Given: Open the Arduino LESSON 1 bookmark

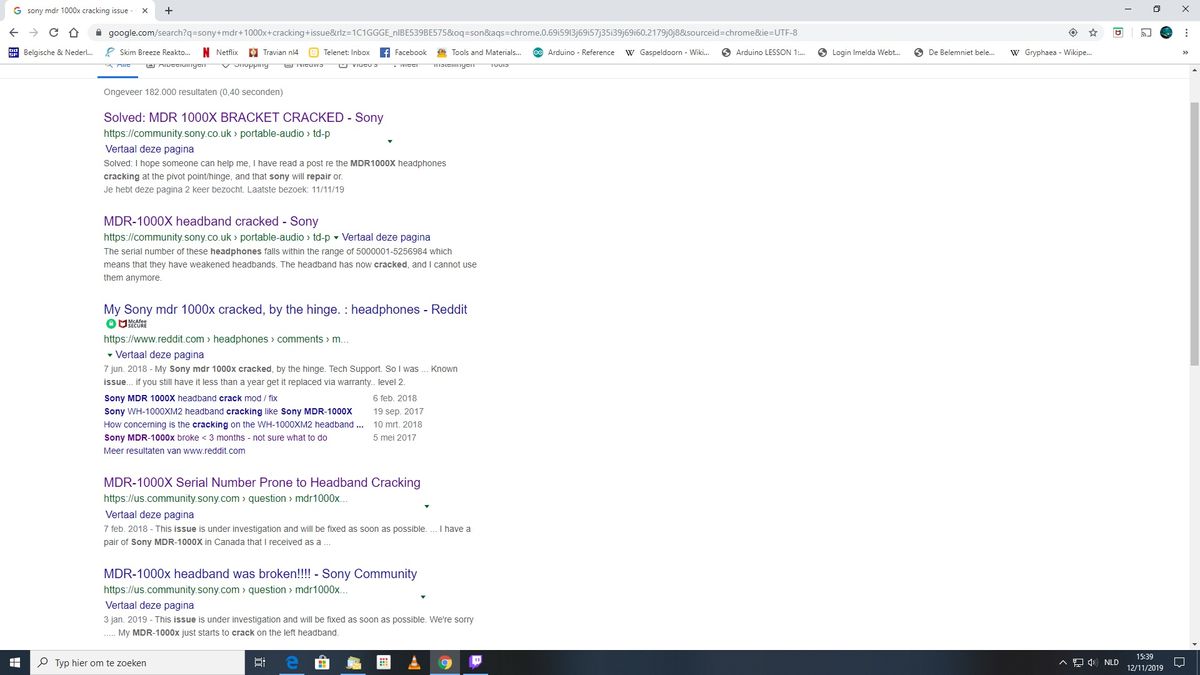Looking at the screenshot, I should 764,52.
